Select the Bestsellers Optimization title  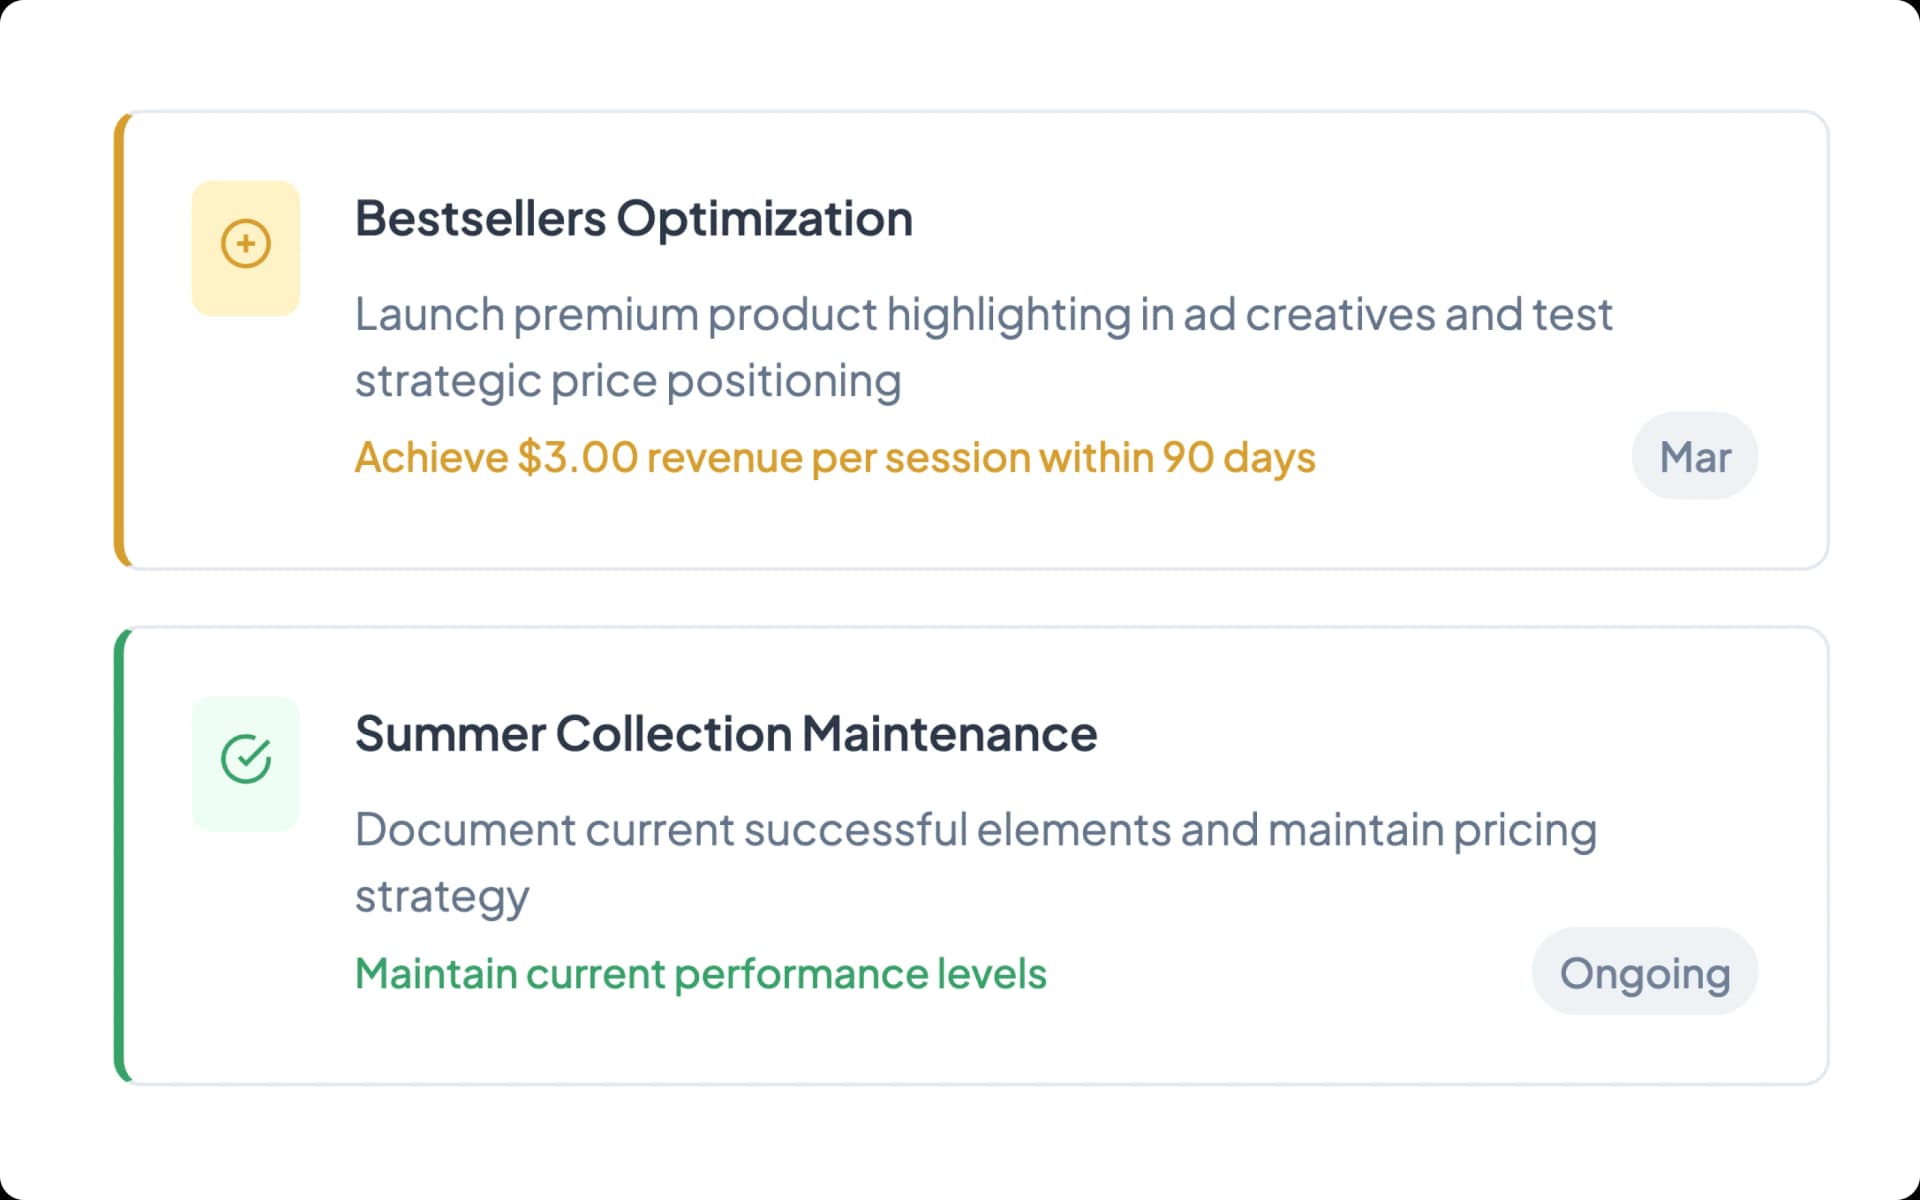point(633,218)
